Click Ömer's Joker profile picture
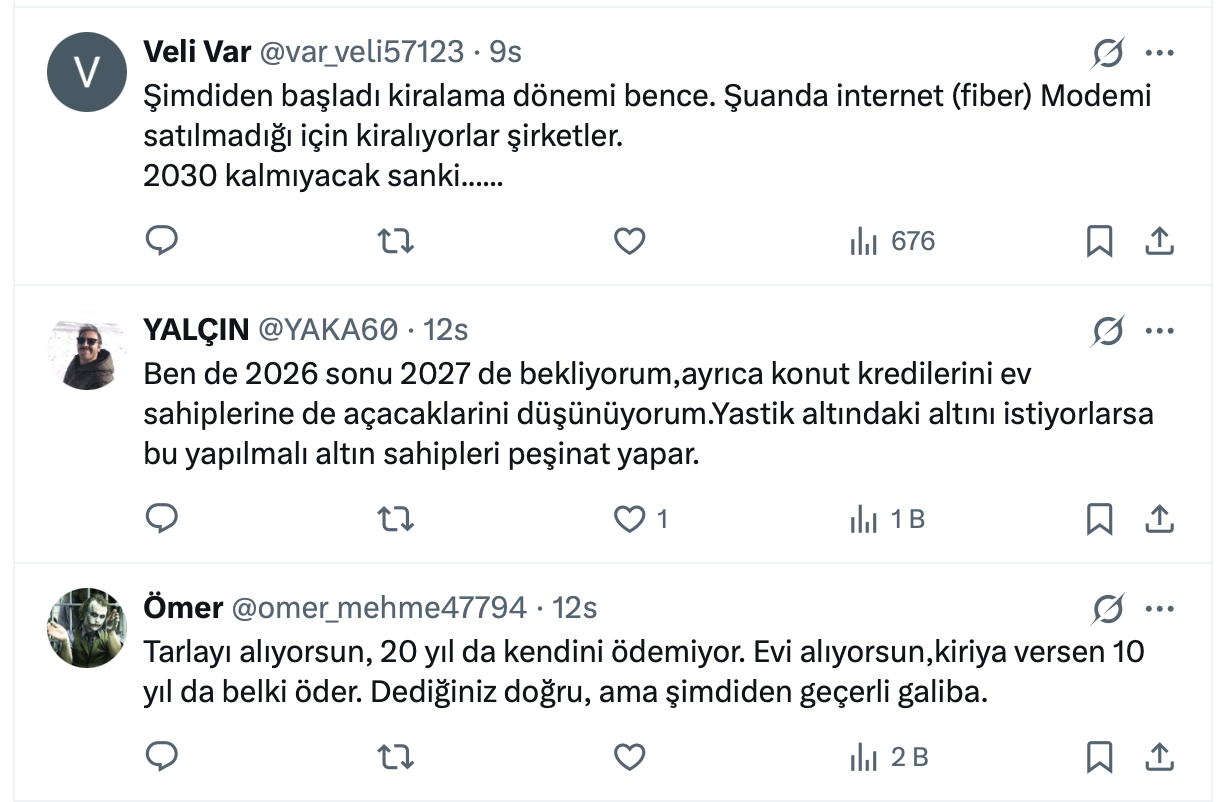Image resolution: width=1222 pixels, height=802 pixels. (x=87, y=628)
